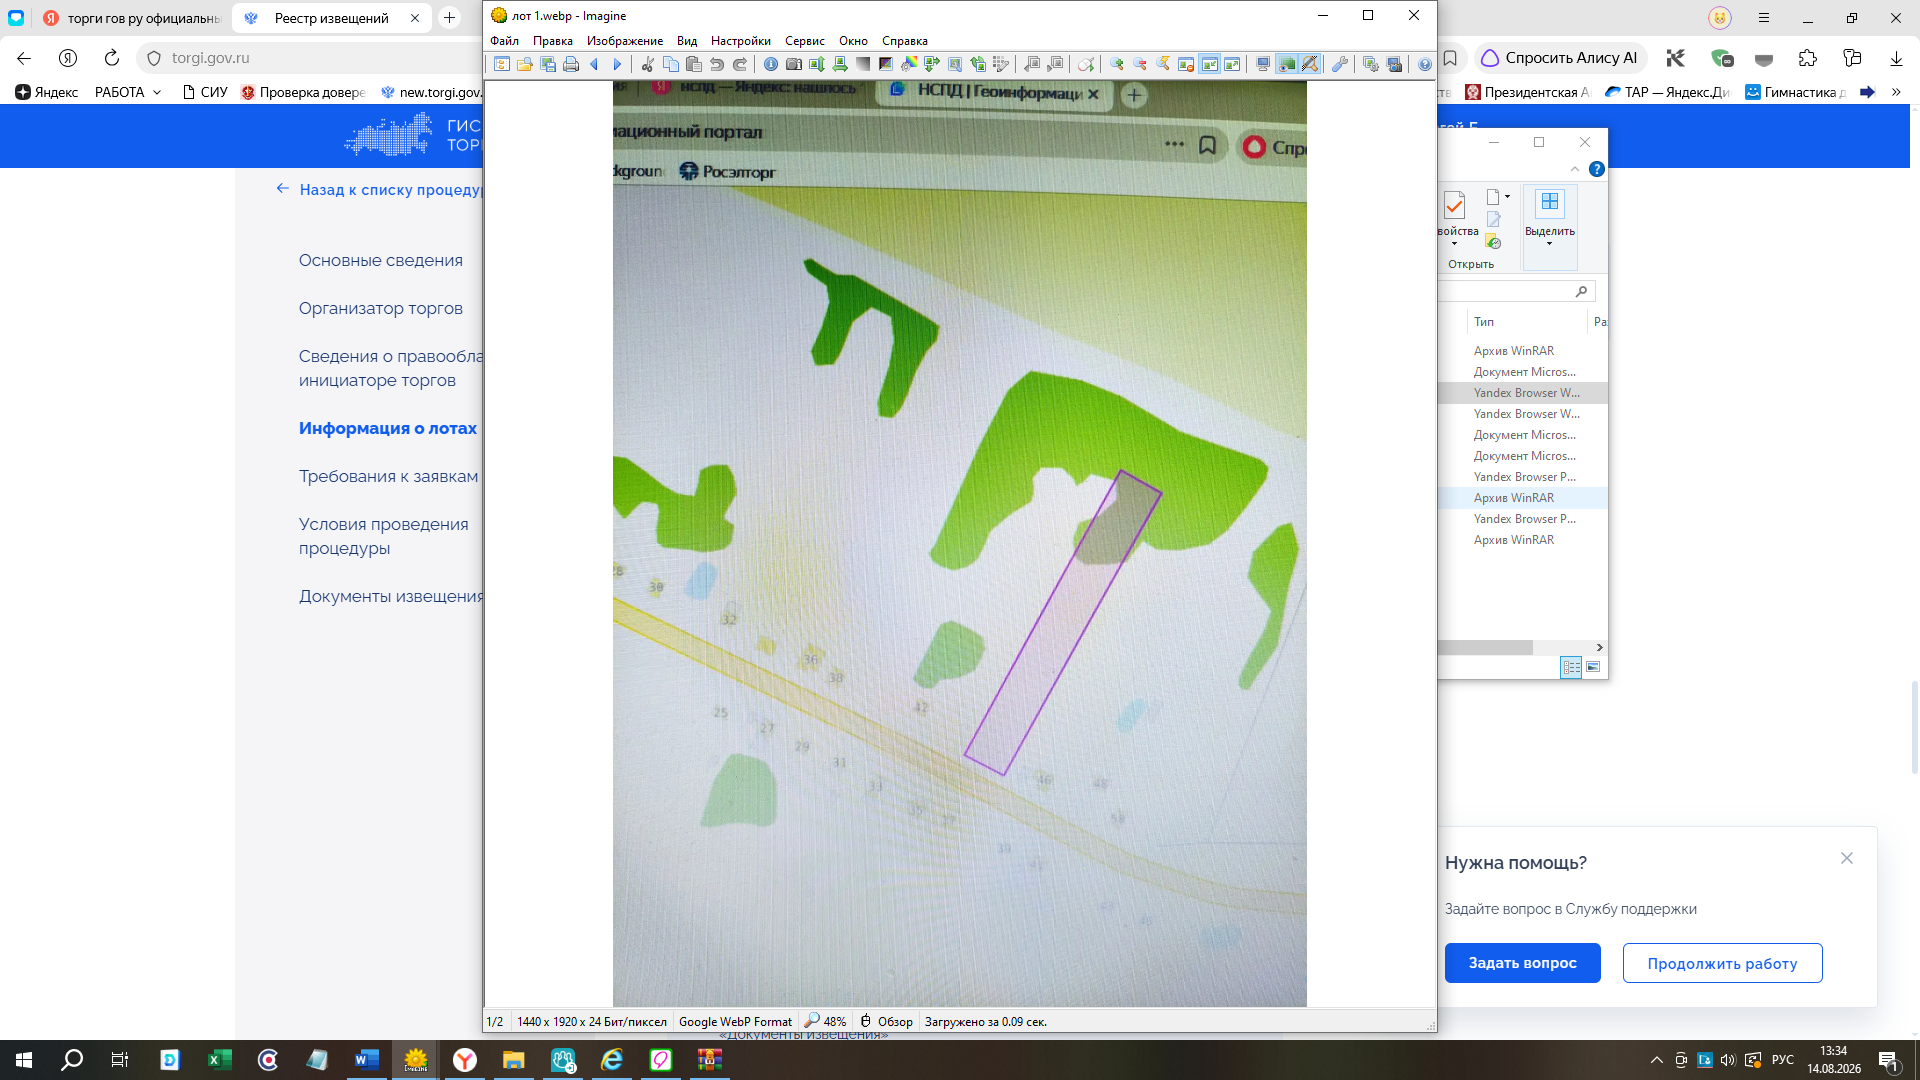Click the Продолжить работу button
This screenshot has height=1080, width=1920.
(x=1722, y=963)
